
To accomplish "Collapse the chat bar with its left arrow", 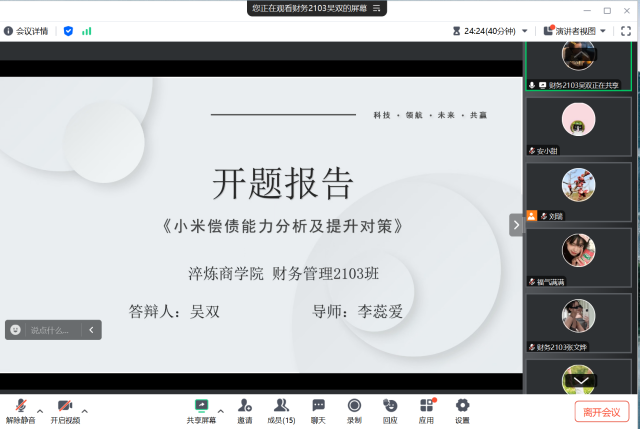I will 91,330.
